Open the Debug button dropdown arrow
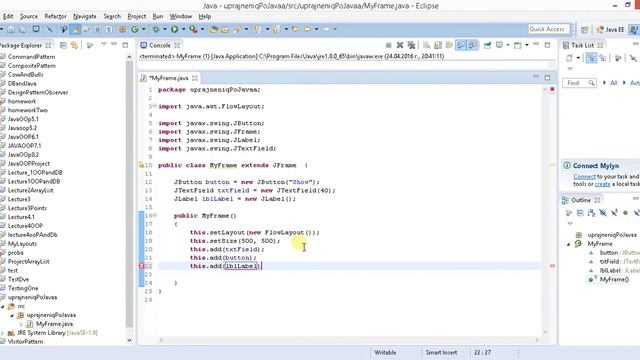The width and height of the screenshot is (640, 360). (x=165, y=29)
